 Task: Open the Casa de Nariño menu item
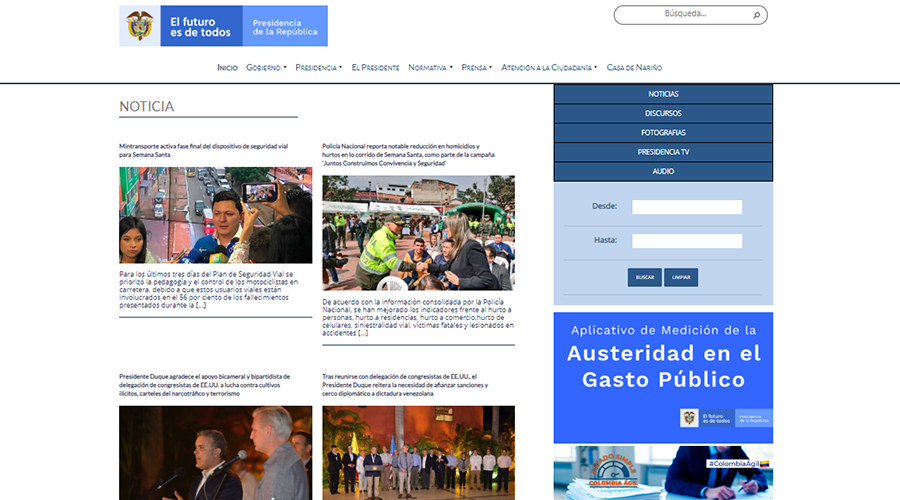[x=634, y=68]
